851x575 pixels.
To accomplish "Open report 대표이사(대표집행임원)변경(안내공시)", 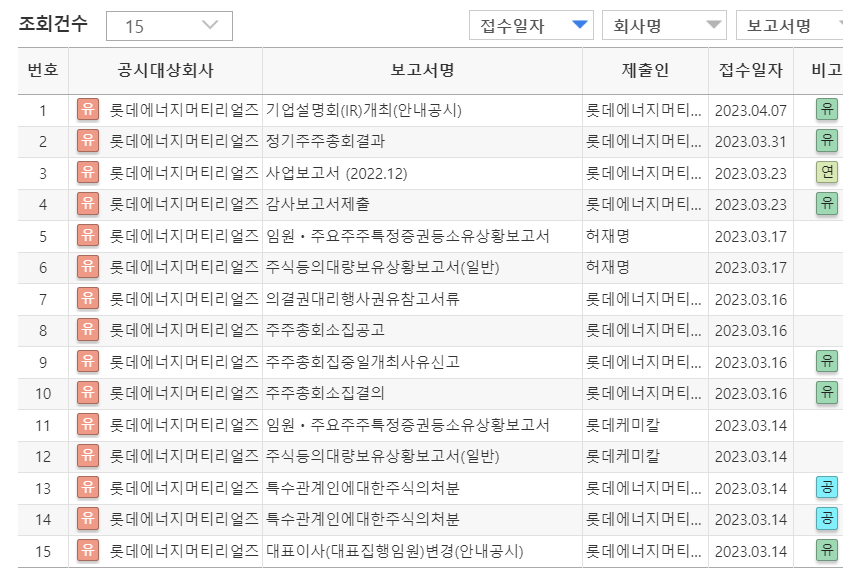I will (395, 551).
